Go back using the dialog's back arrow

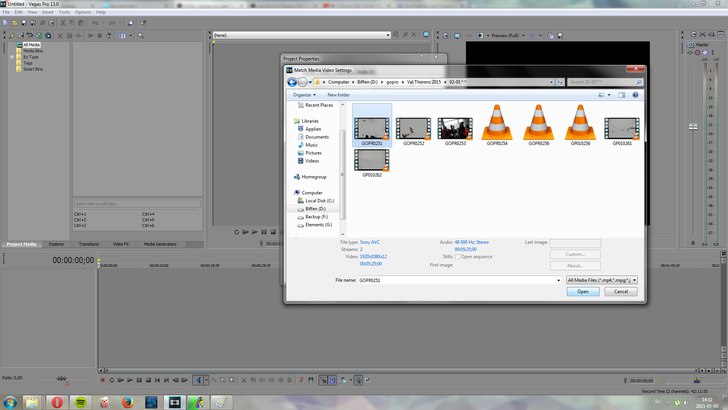(292, 82)
